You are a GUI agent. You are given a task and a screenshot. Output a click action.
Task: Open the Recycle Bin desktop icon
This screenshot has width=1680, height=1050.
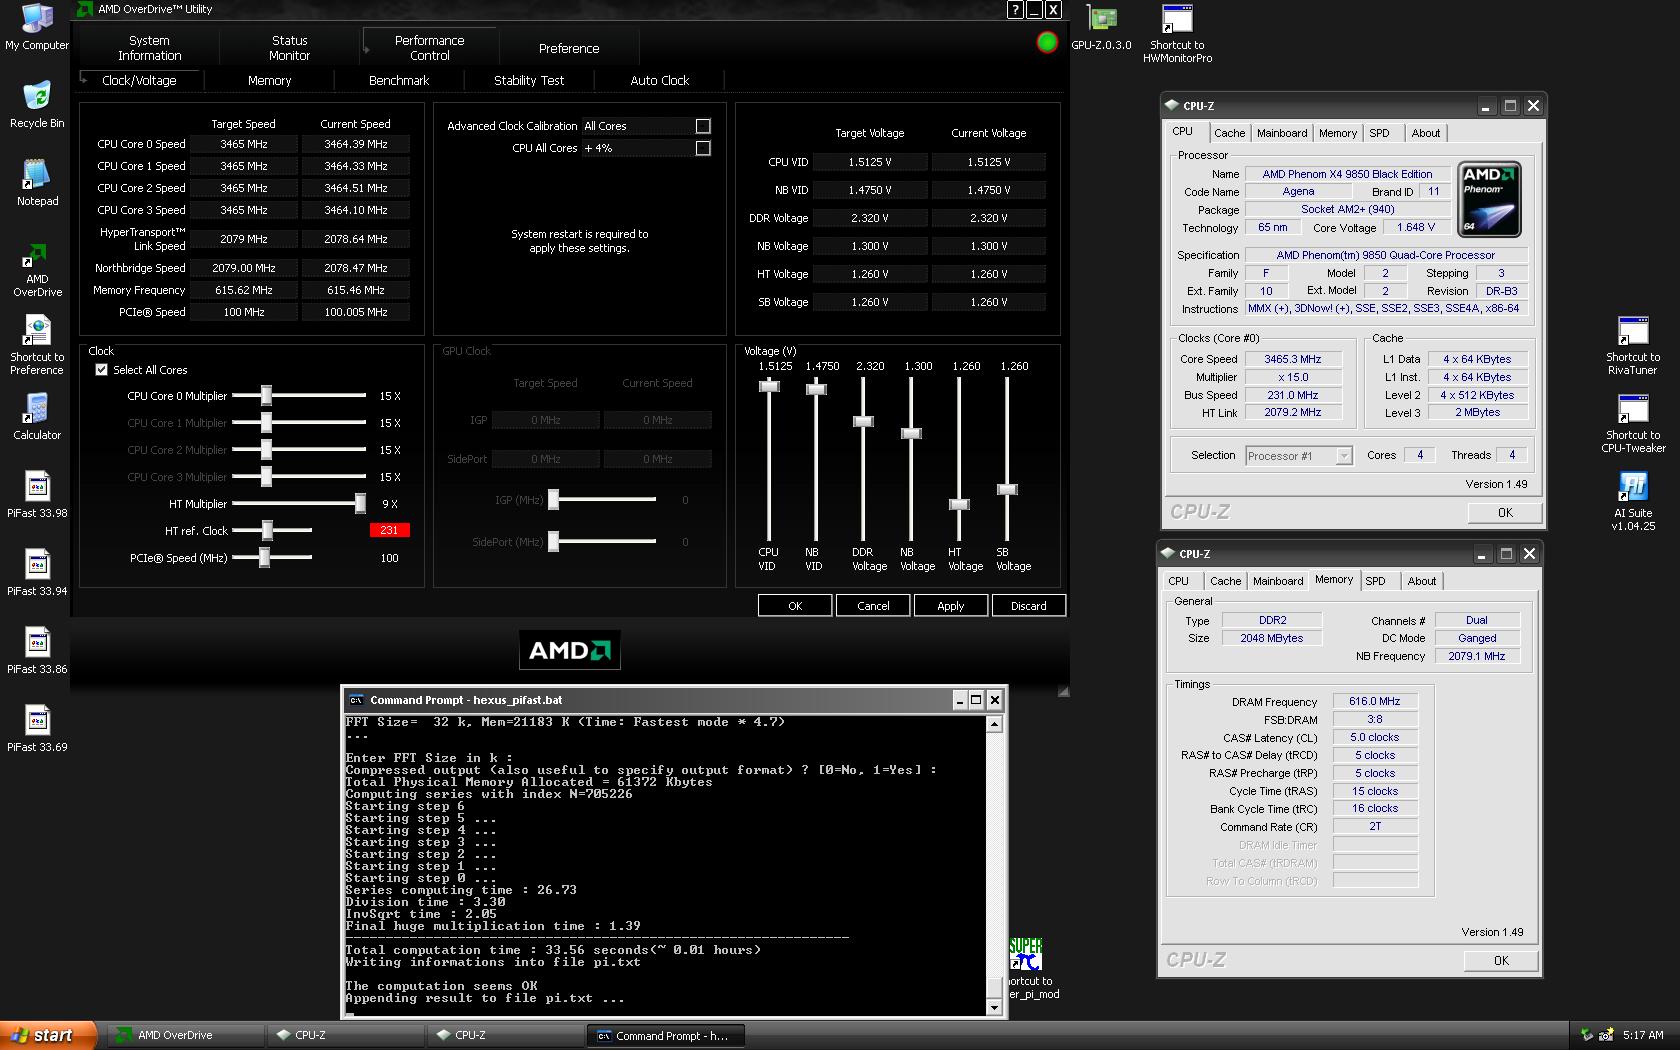[37, 104]
